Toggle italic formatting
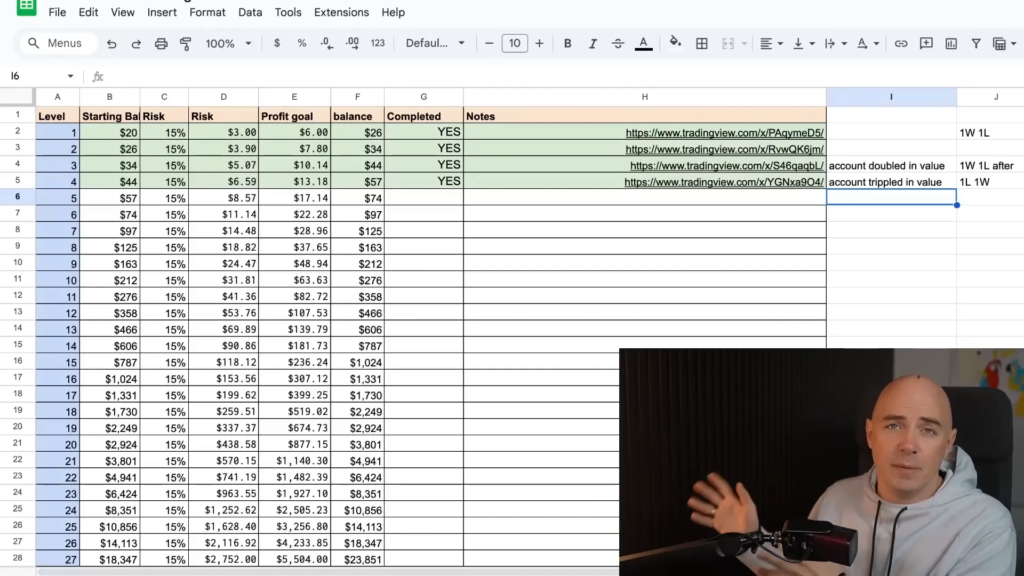This screenshot has height=576, width=1024. point(593,44)
